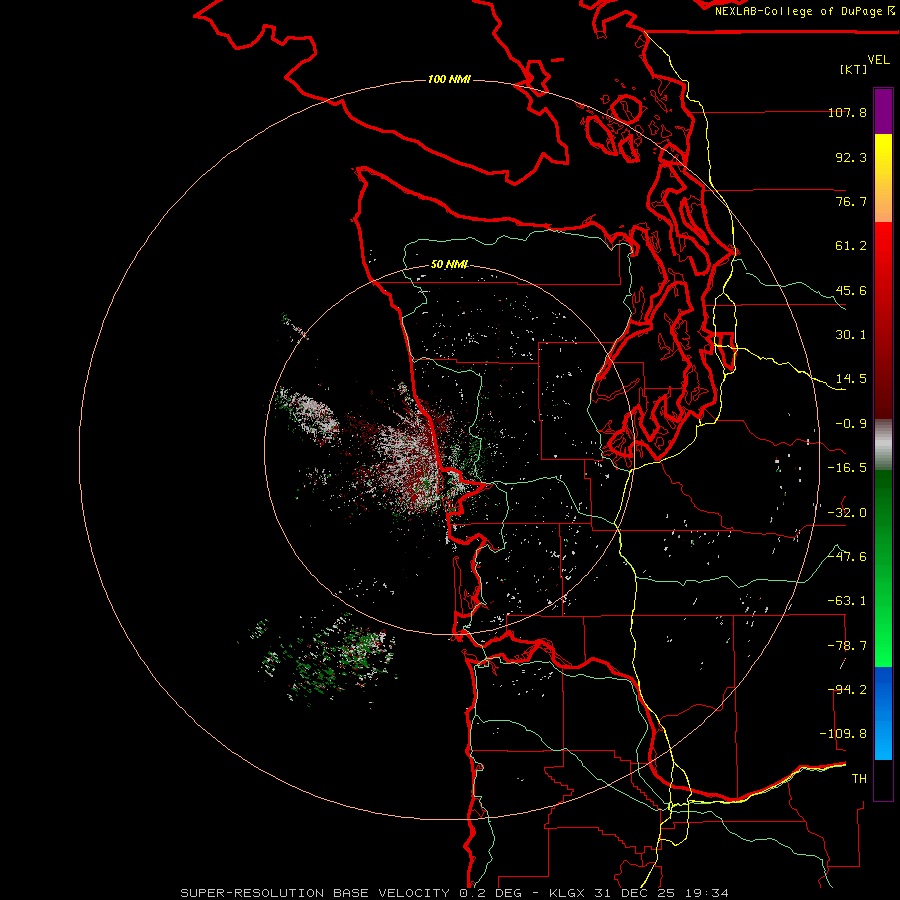
Task: Click the -78.7 legend value
Action: 847,646
